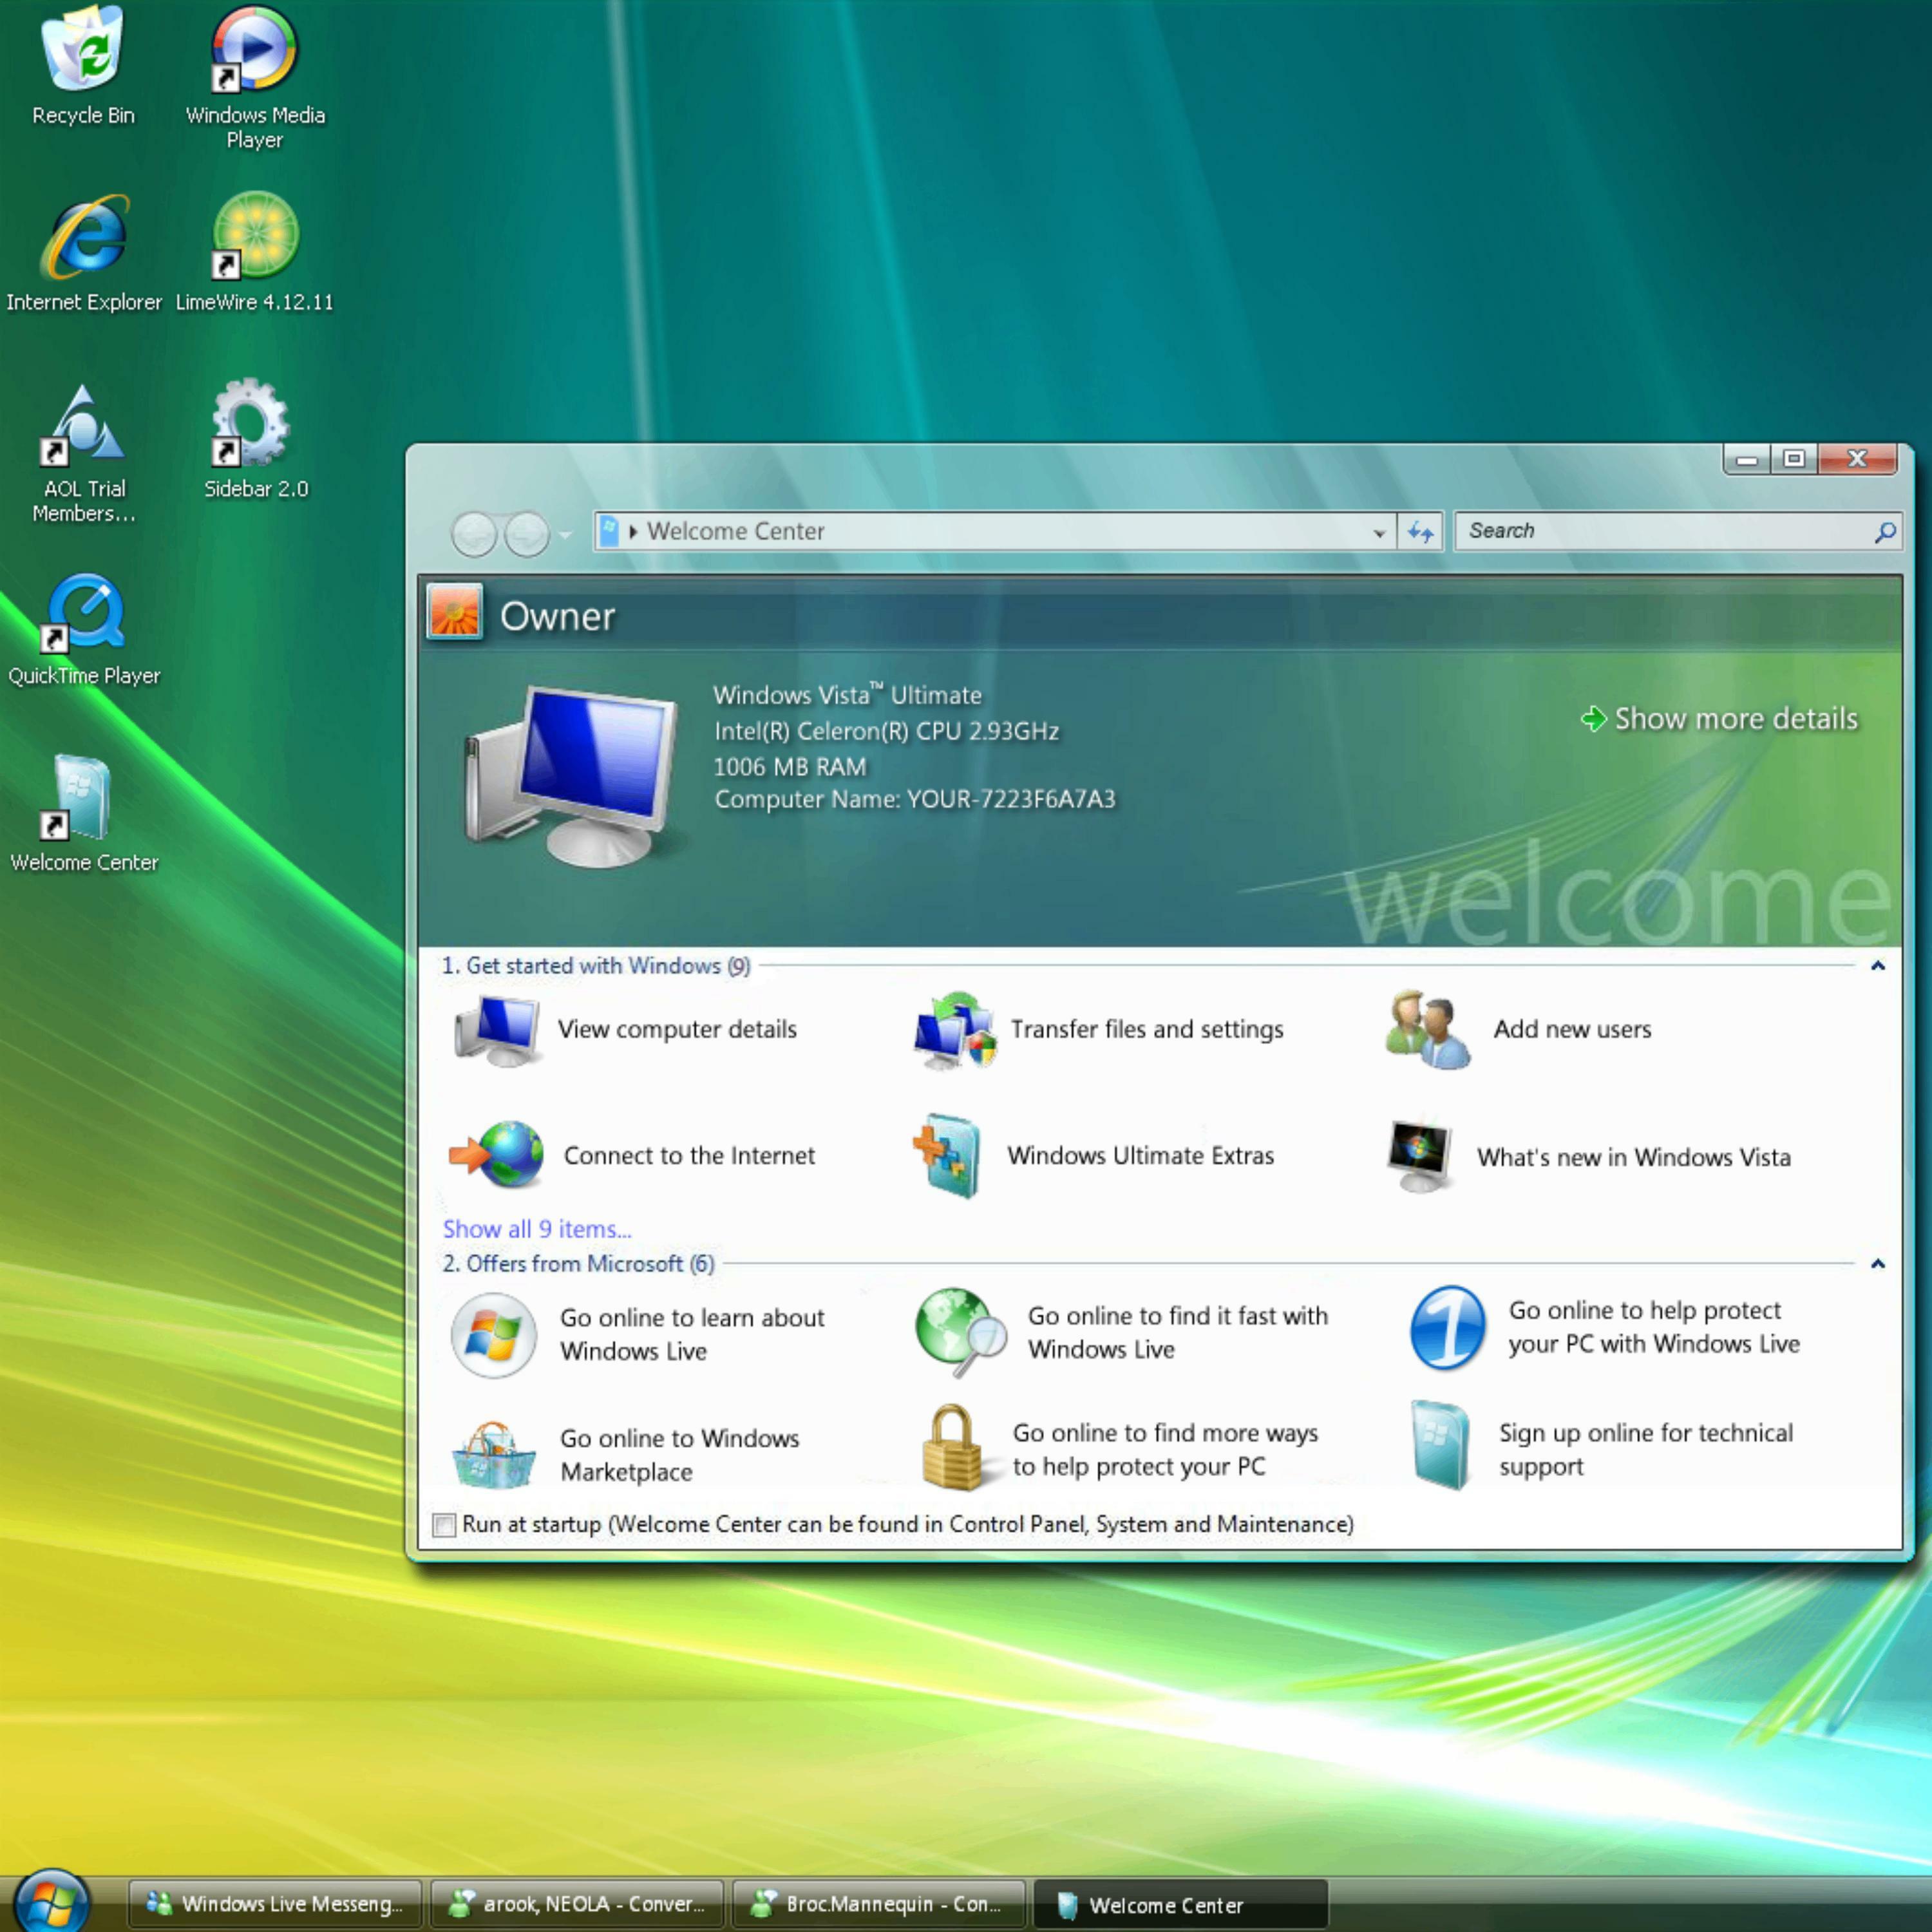The width and height of the screenshot is (1932, 1932).
Task: Click the globe with magnifier Windows Live icon
Action: point(960,1332)
